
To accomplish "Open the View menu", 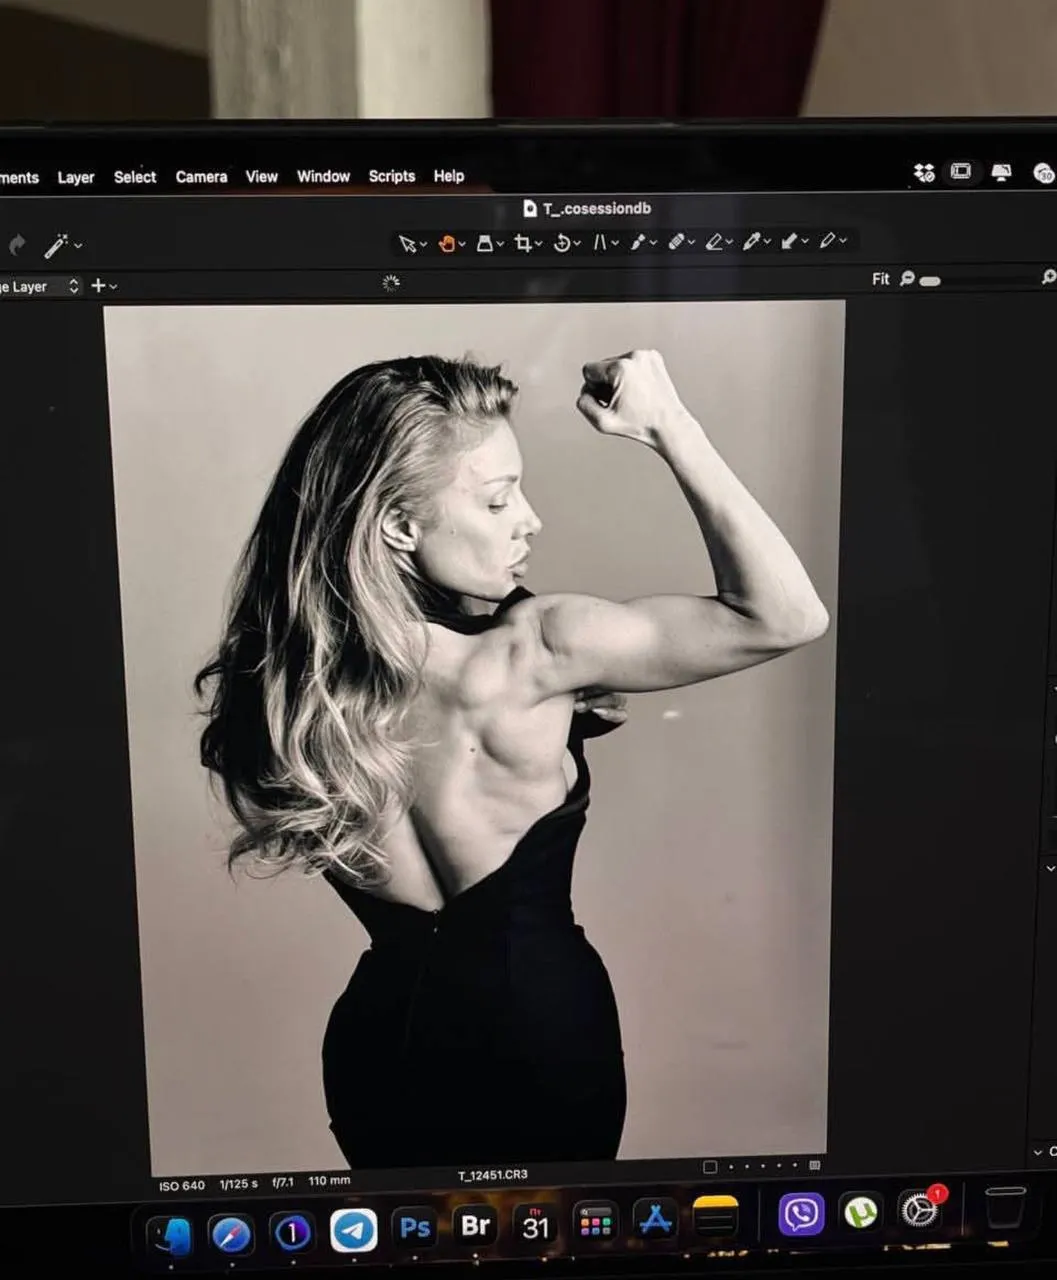I will tap(262, 176).
